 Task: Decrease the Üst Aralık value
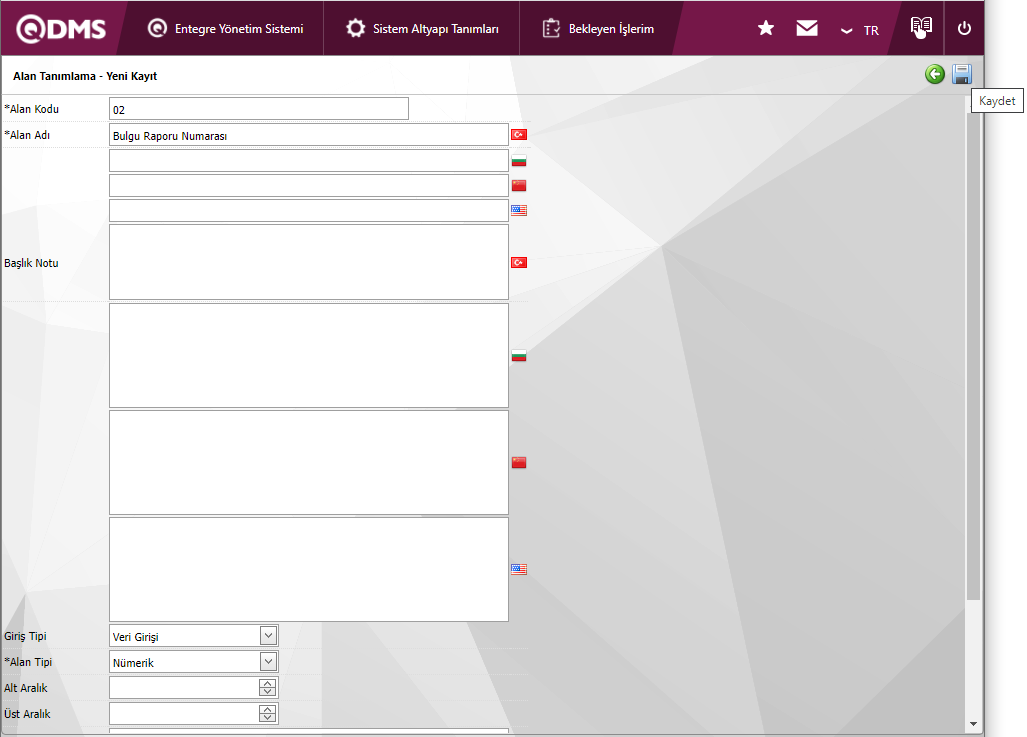pos(267,718)
